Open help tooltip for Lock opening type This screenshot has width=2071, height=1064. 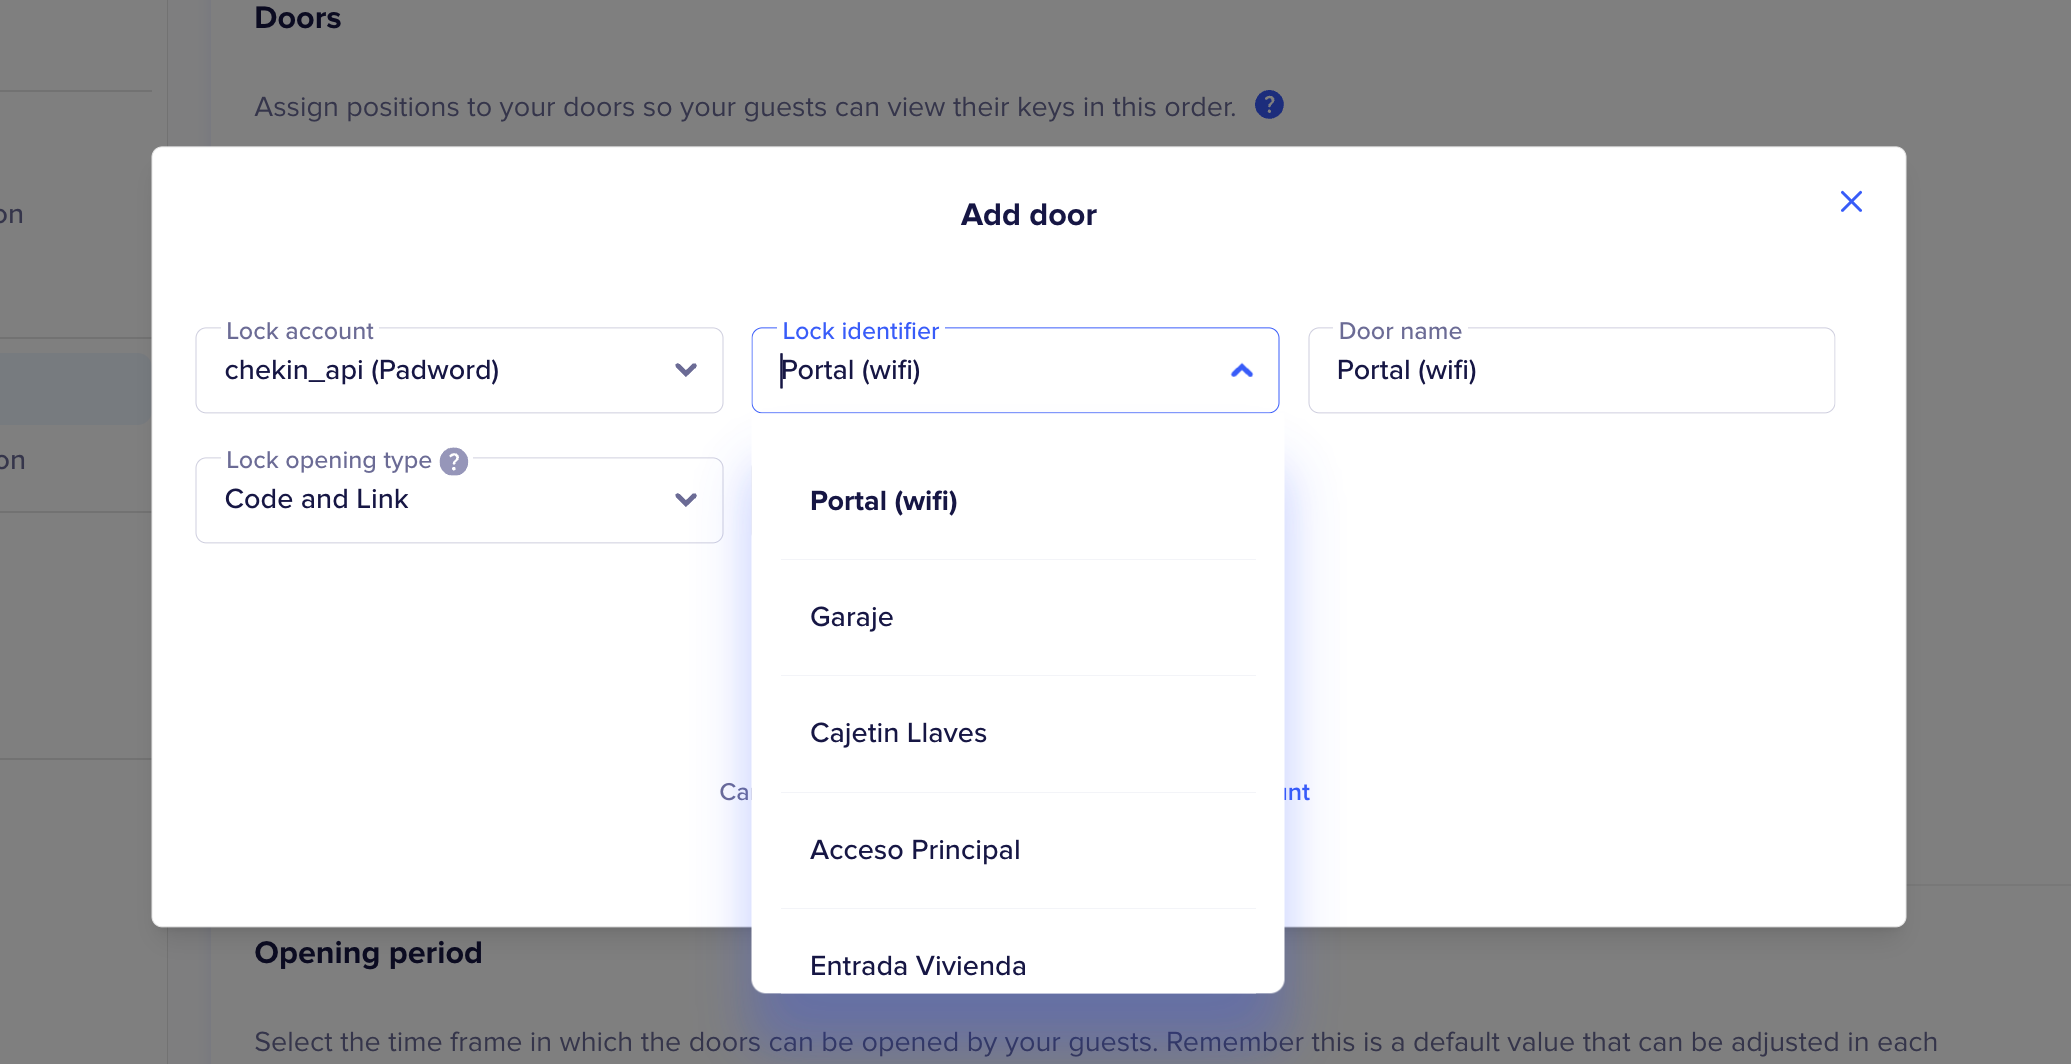(454, 461)
